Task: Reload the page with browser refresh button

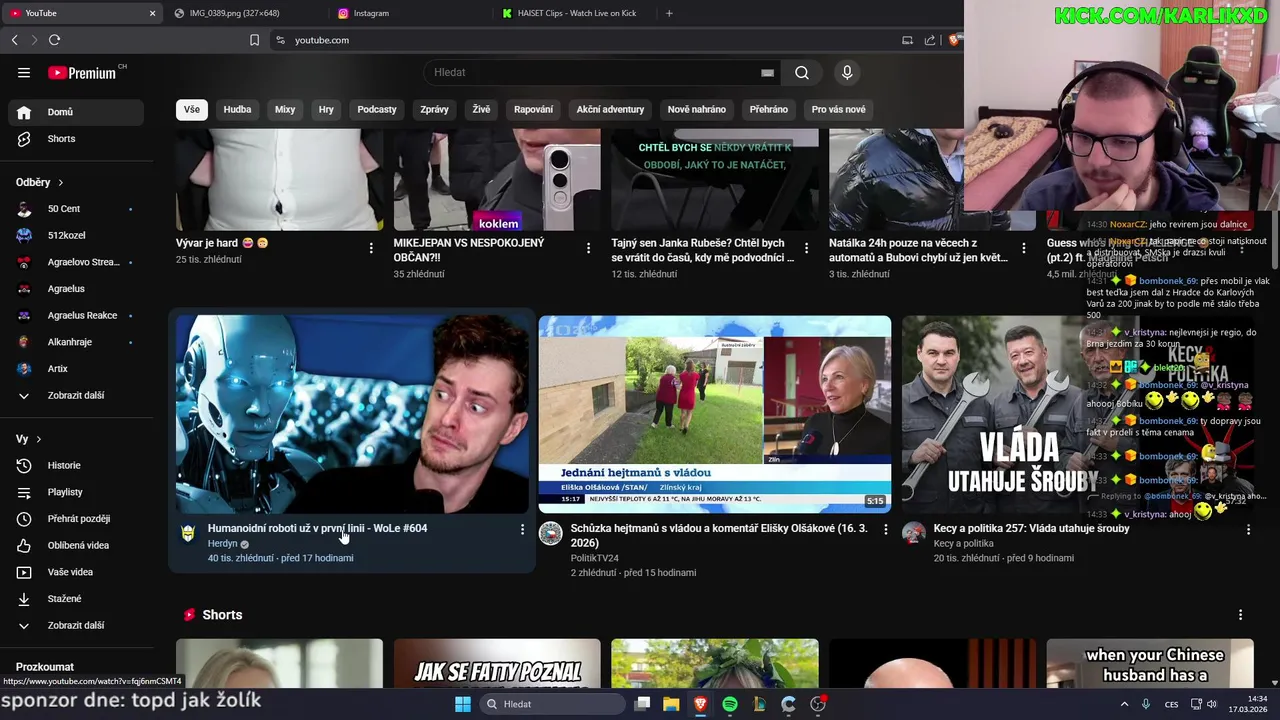Action: 54,40
